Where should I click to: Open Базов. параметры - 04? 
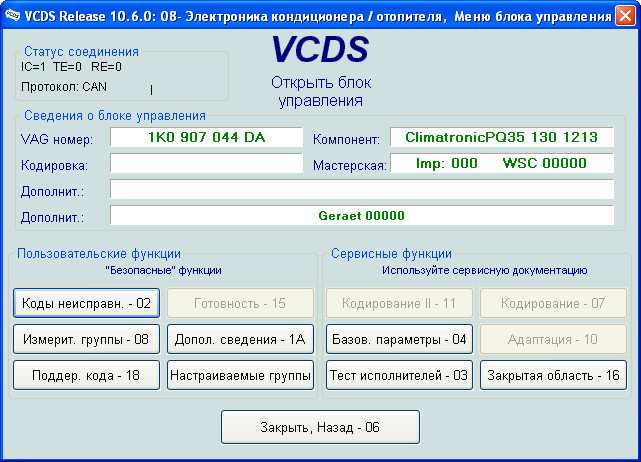coord(399,339)
